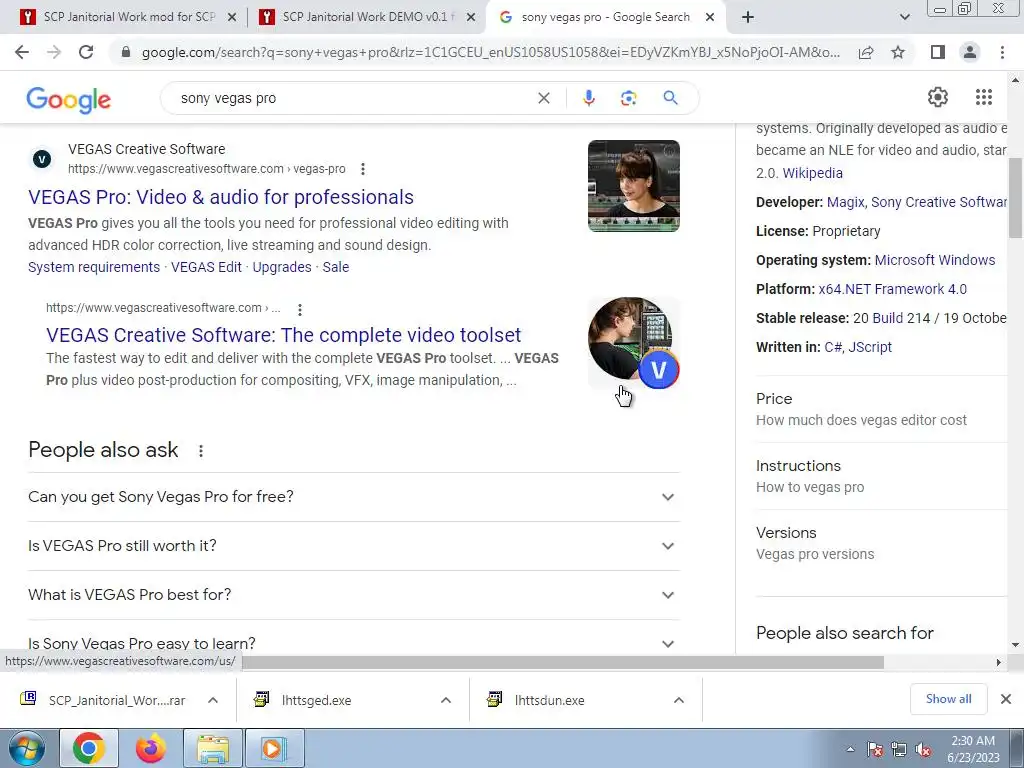Screen dimensions: 1024x768
Task: Go back to the previous page
Action: [22, 52]
